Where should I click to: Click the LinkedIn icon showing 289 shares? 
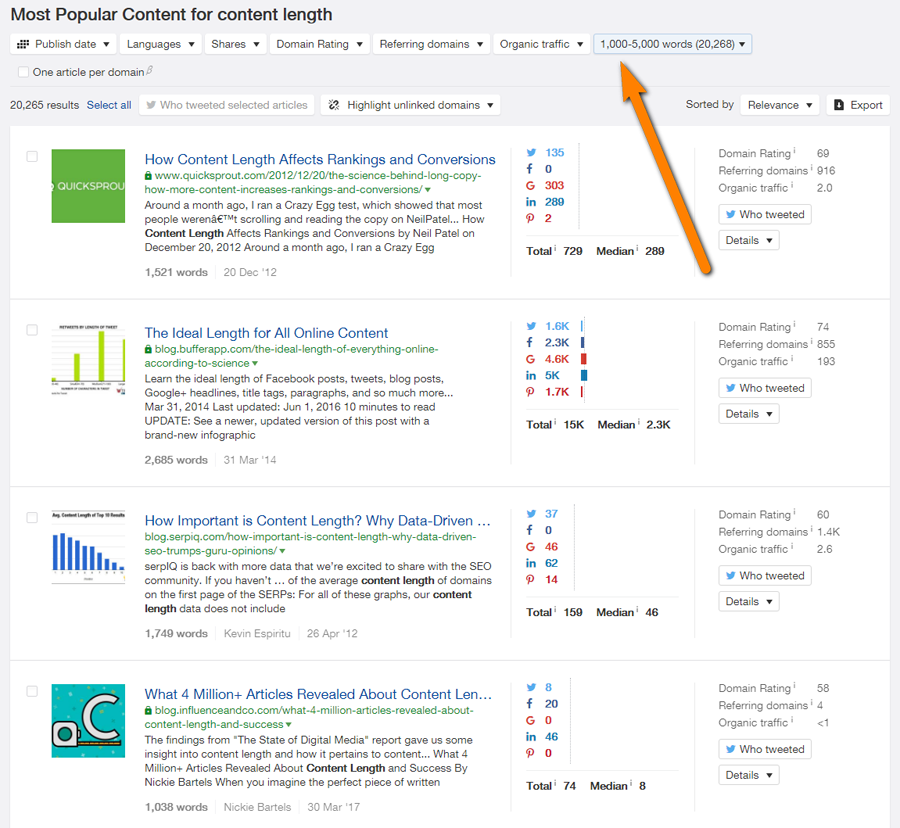[531, 202]
